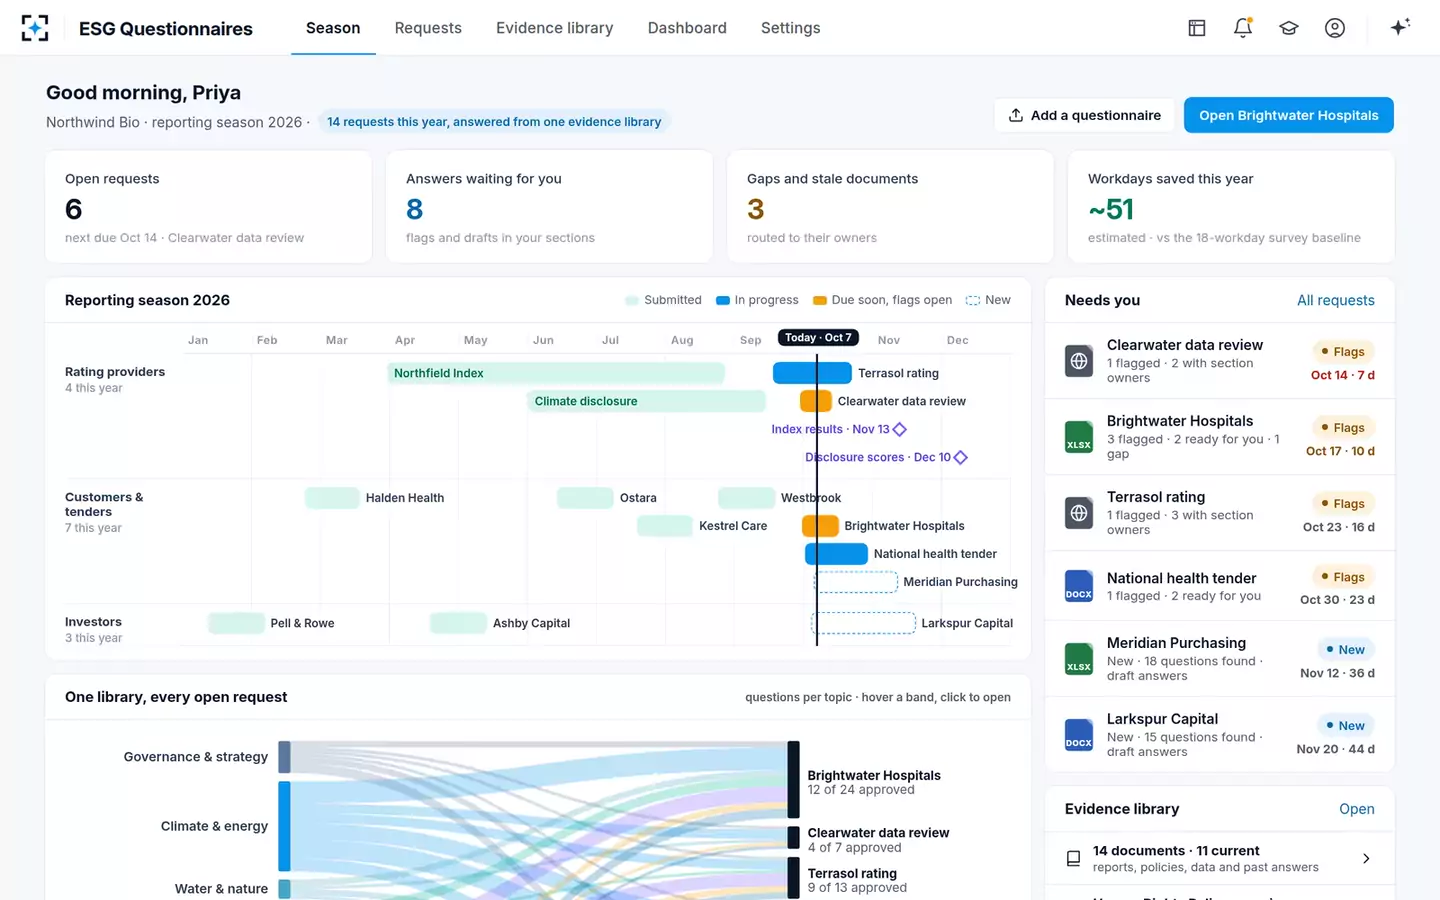The image size is (1440, 900).
Task: Click the Climate & energy topic node
Action: pos(285,826)
